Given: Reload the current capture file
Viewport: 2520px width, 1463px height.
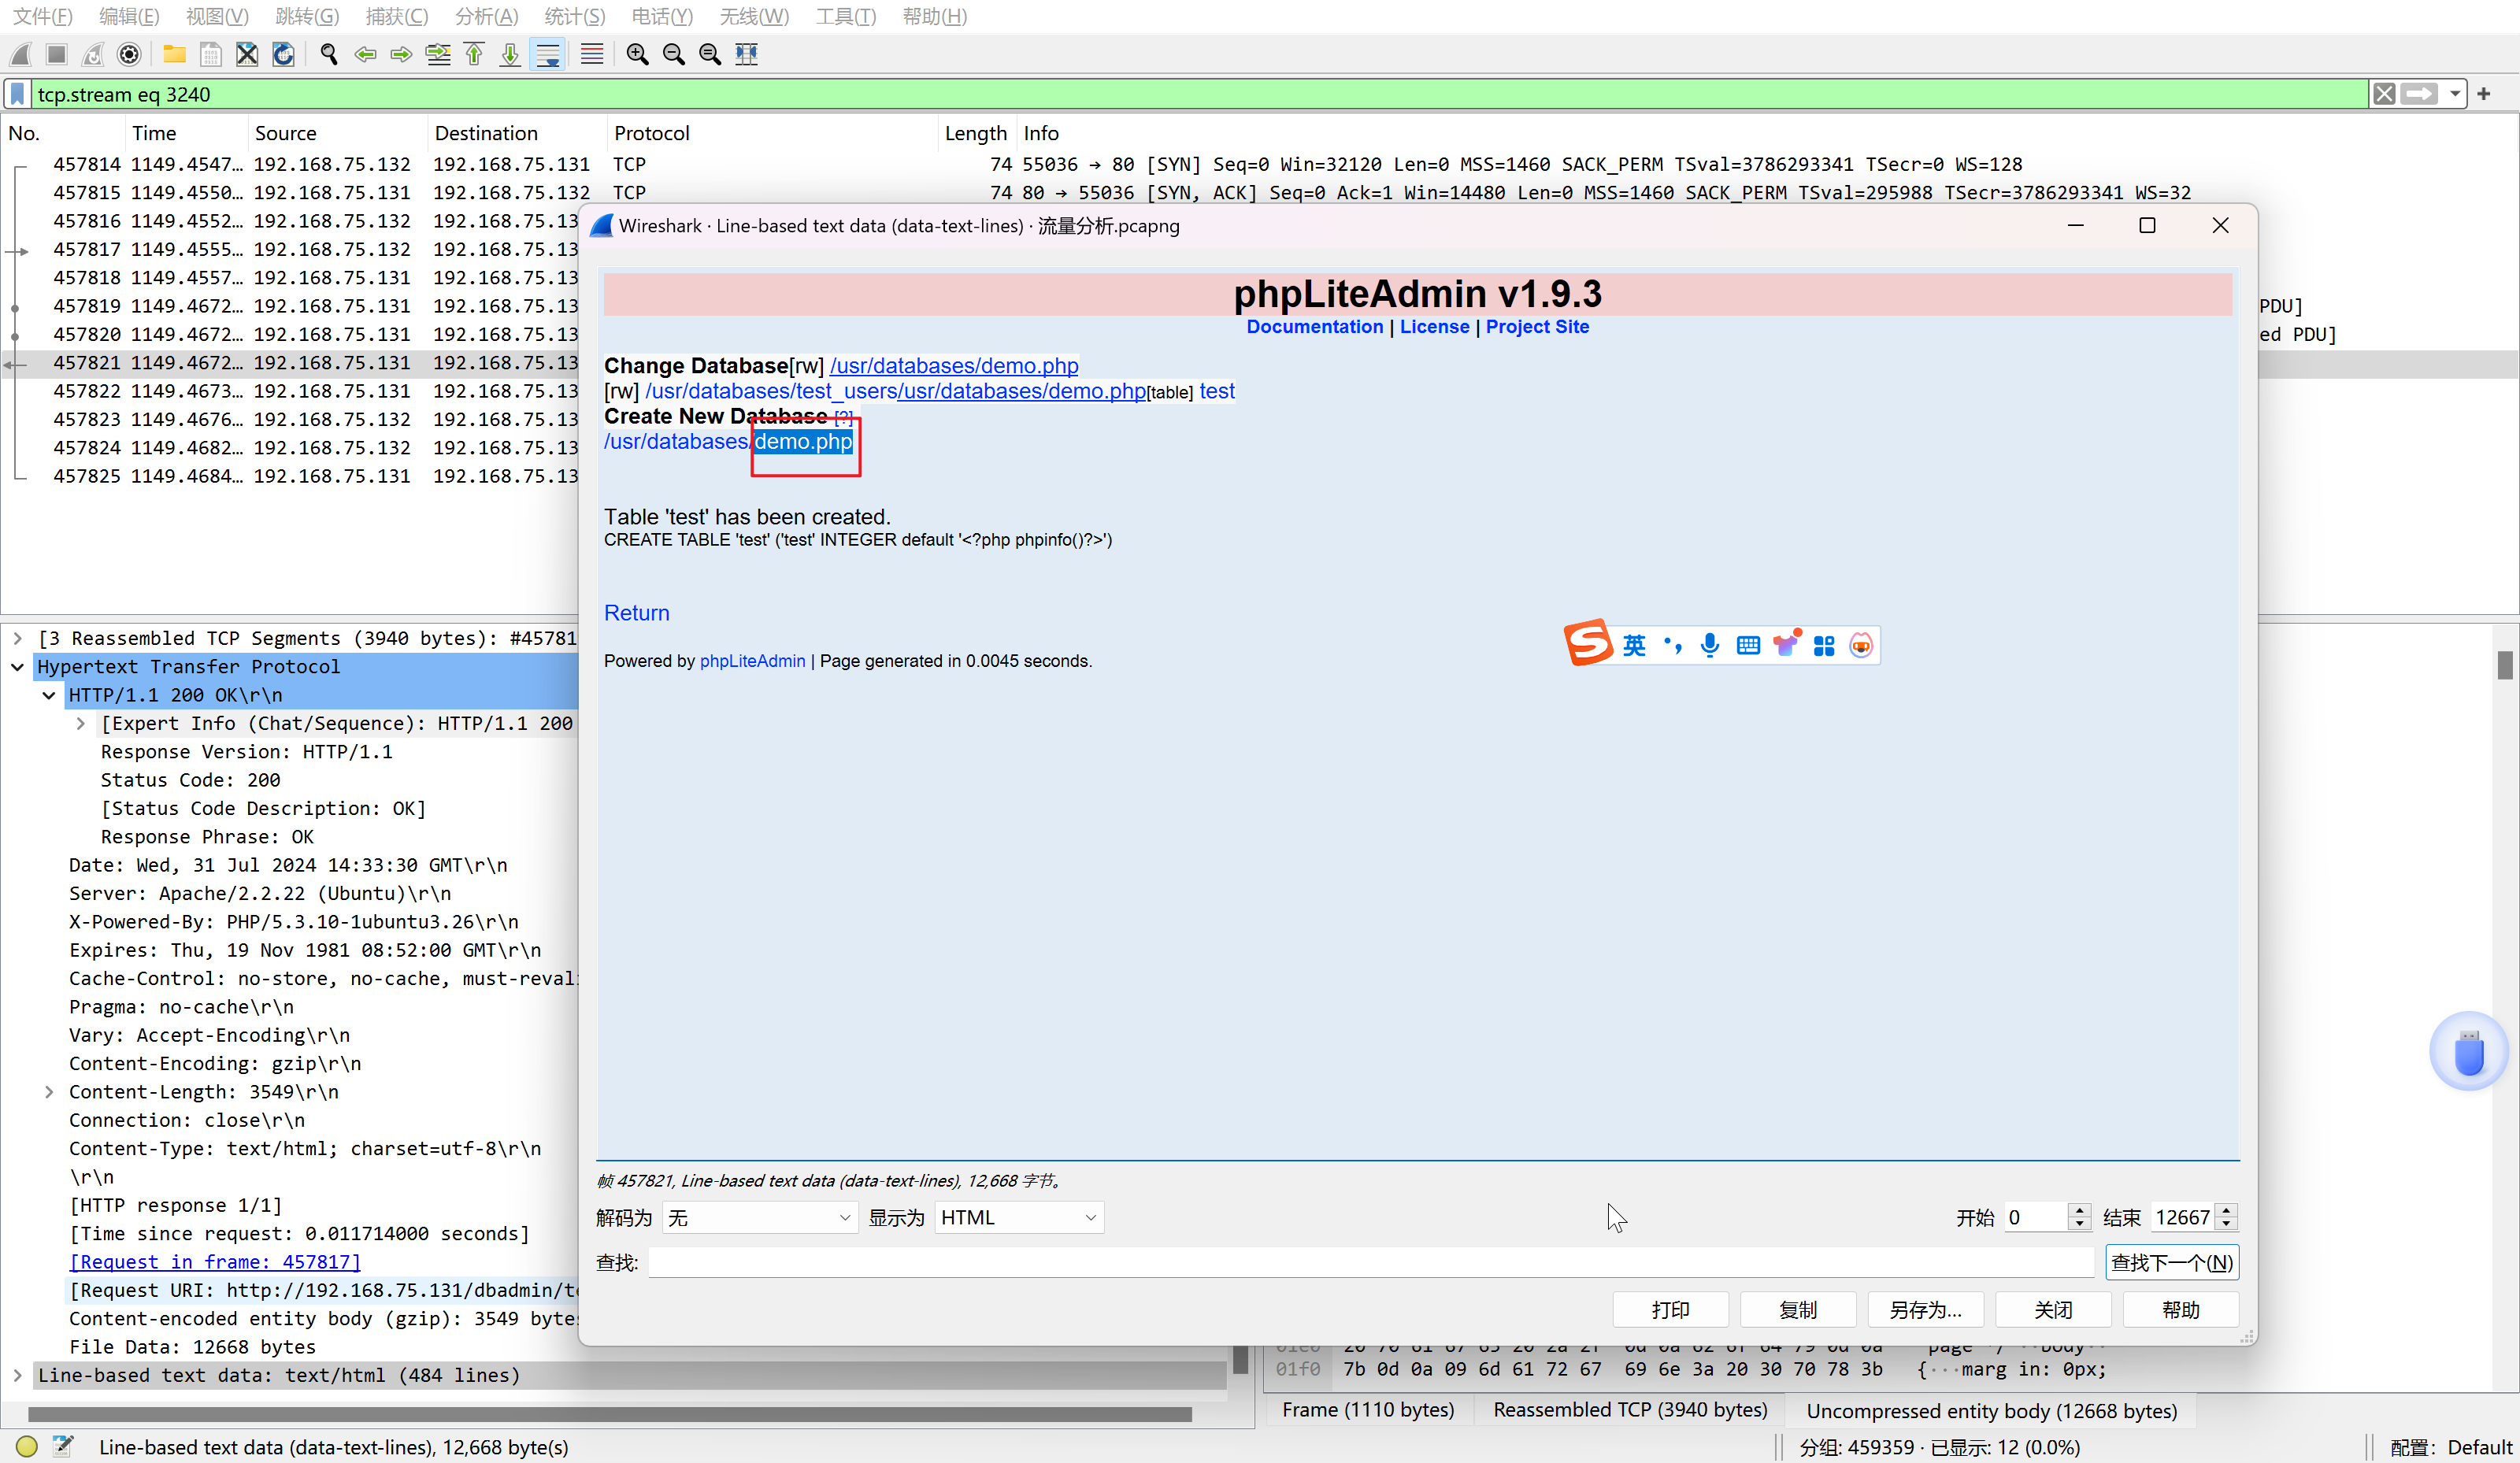Looking at the screenshot, I should [x=284, y=55].
